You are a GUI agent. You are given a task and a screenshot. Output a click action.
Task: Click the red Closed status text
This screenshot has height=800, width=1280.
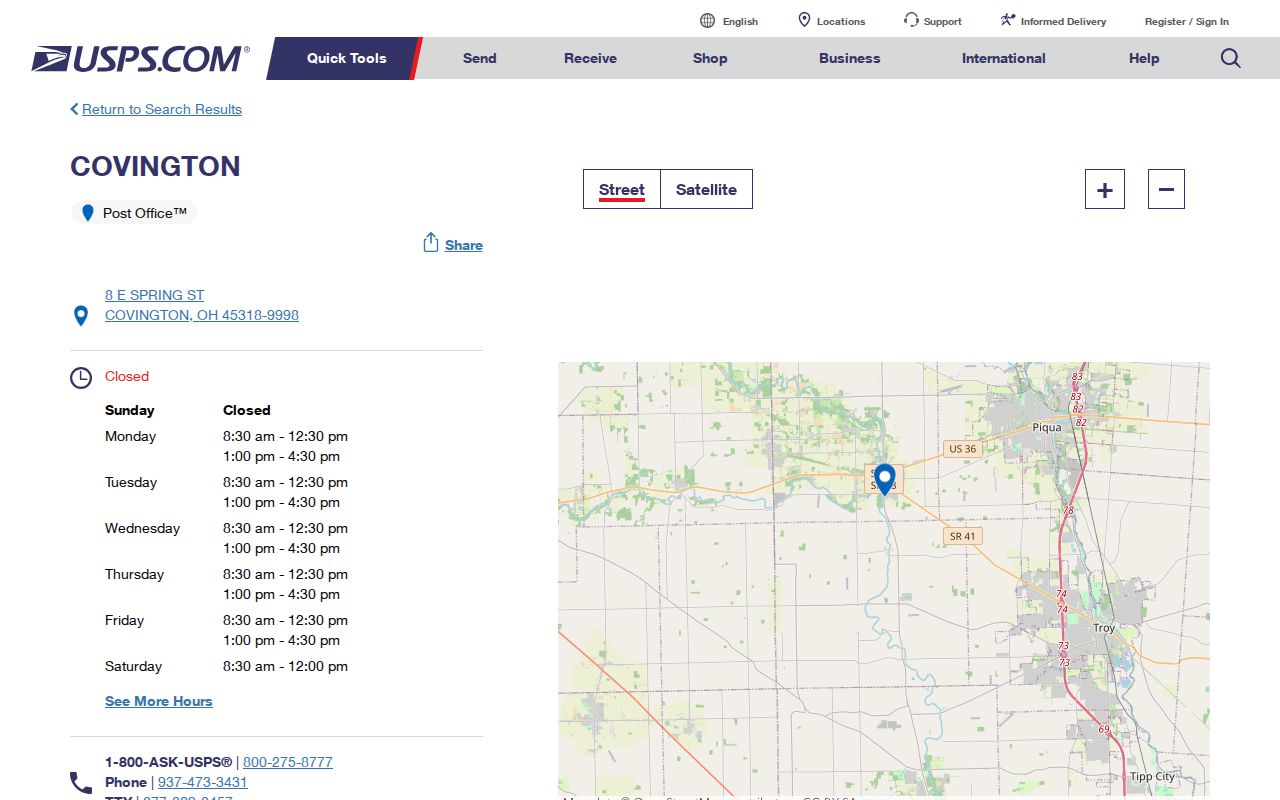pos(127,376)
